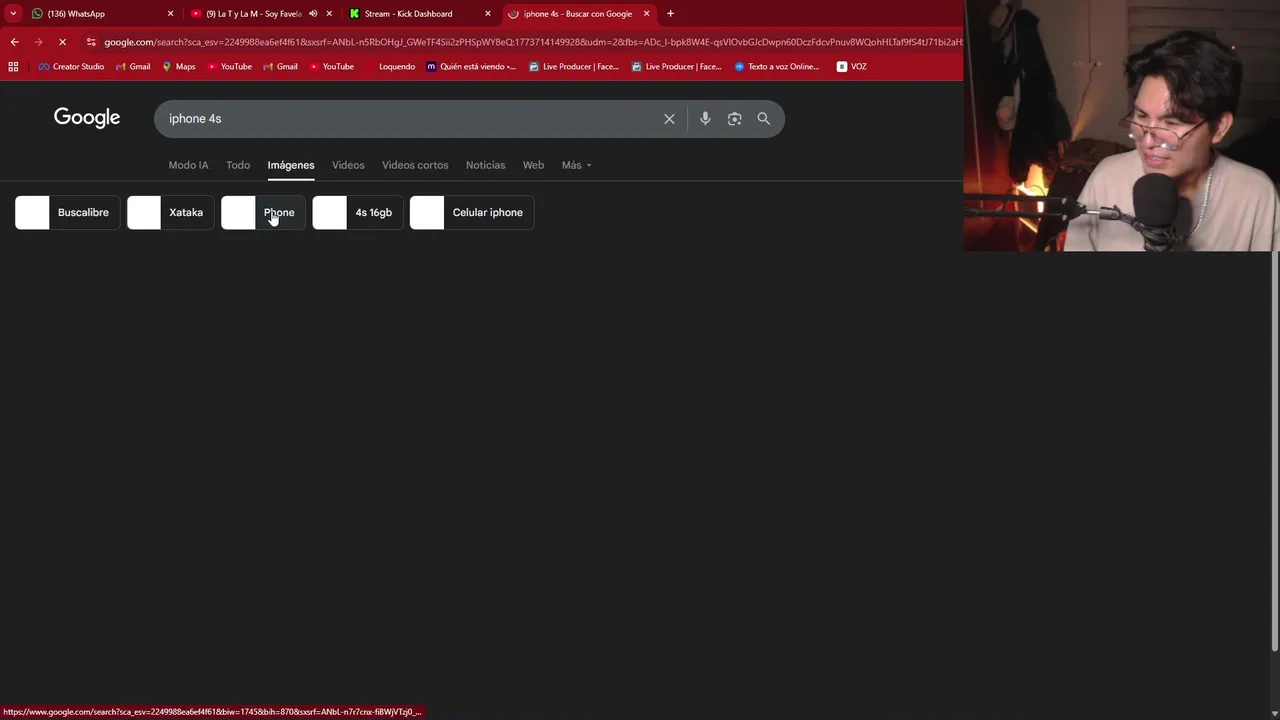The height and width of the screenshot is (720, 1280).
Task: Click the address bar URL
Action: (533, 42)
